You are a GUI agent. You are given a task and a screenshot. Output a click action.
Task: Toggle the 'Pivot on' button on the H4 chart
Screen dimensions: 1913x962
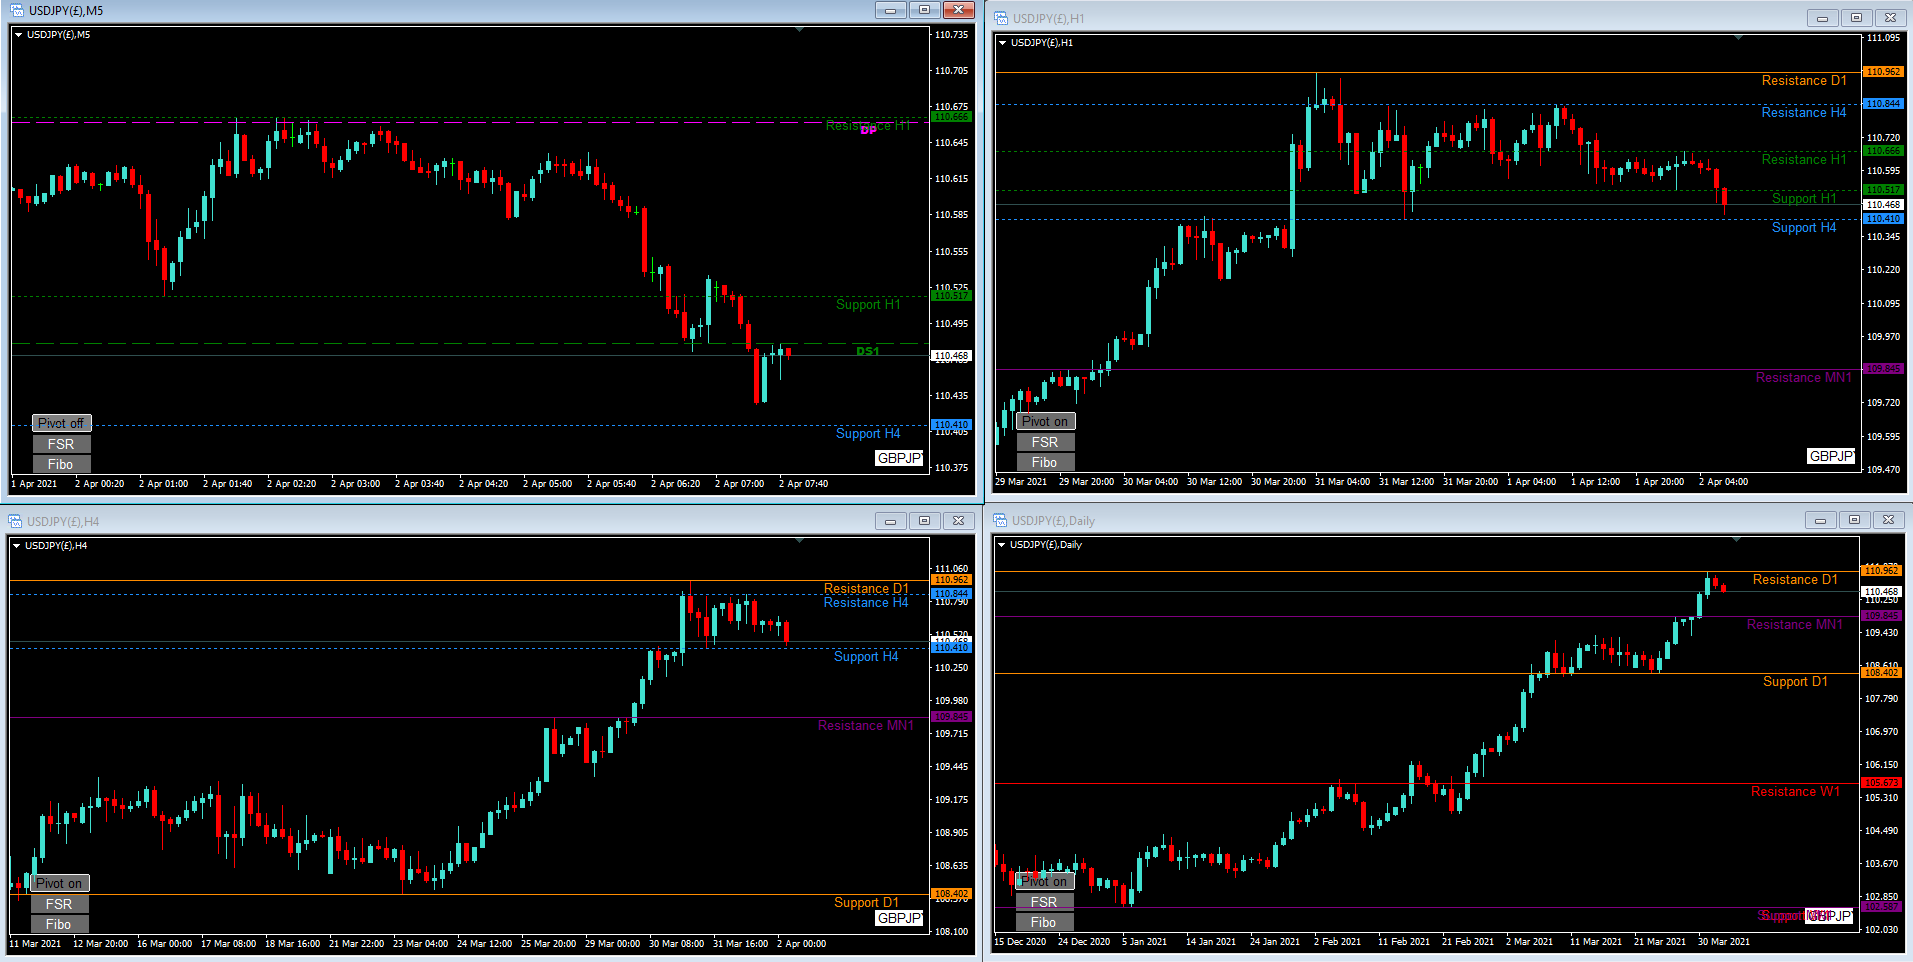pos(60,883)
